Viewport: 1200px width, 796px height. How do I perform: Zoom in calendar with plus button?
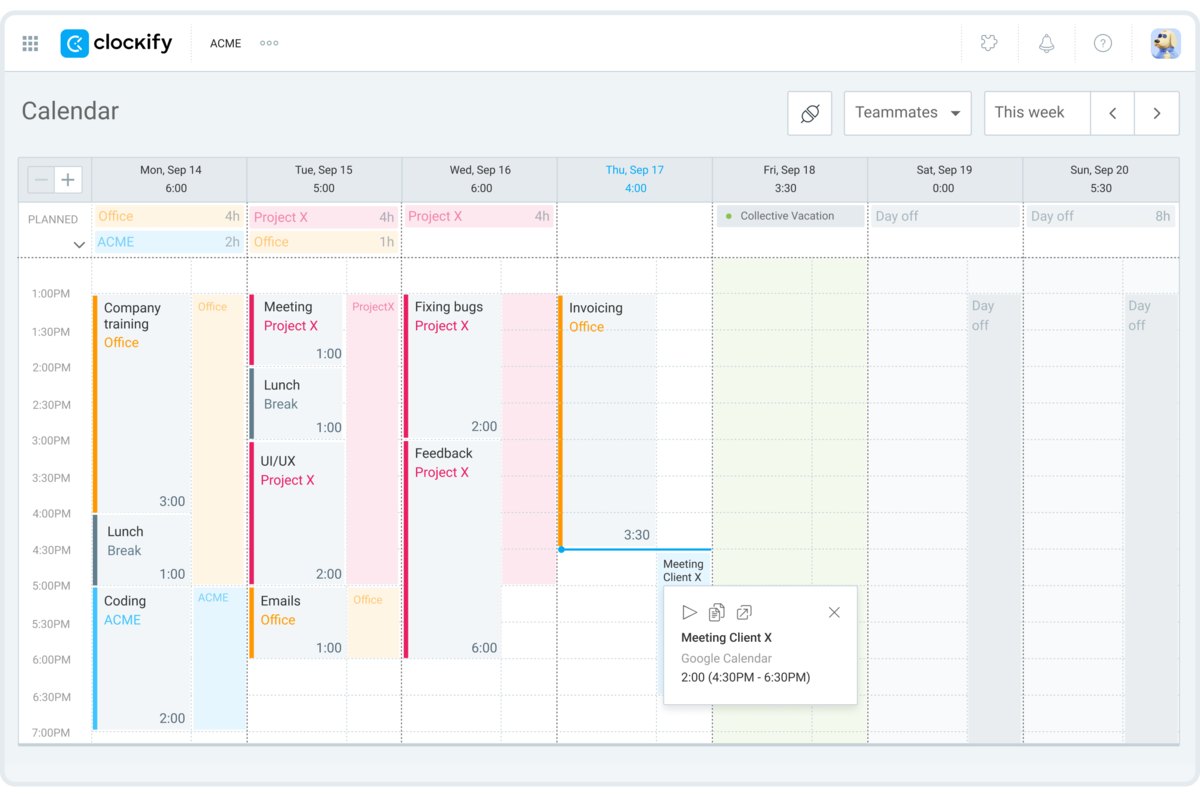click(68, 180)
